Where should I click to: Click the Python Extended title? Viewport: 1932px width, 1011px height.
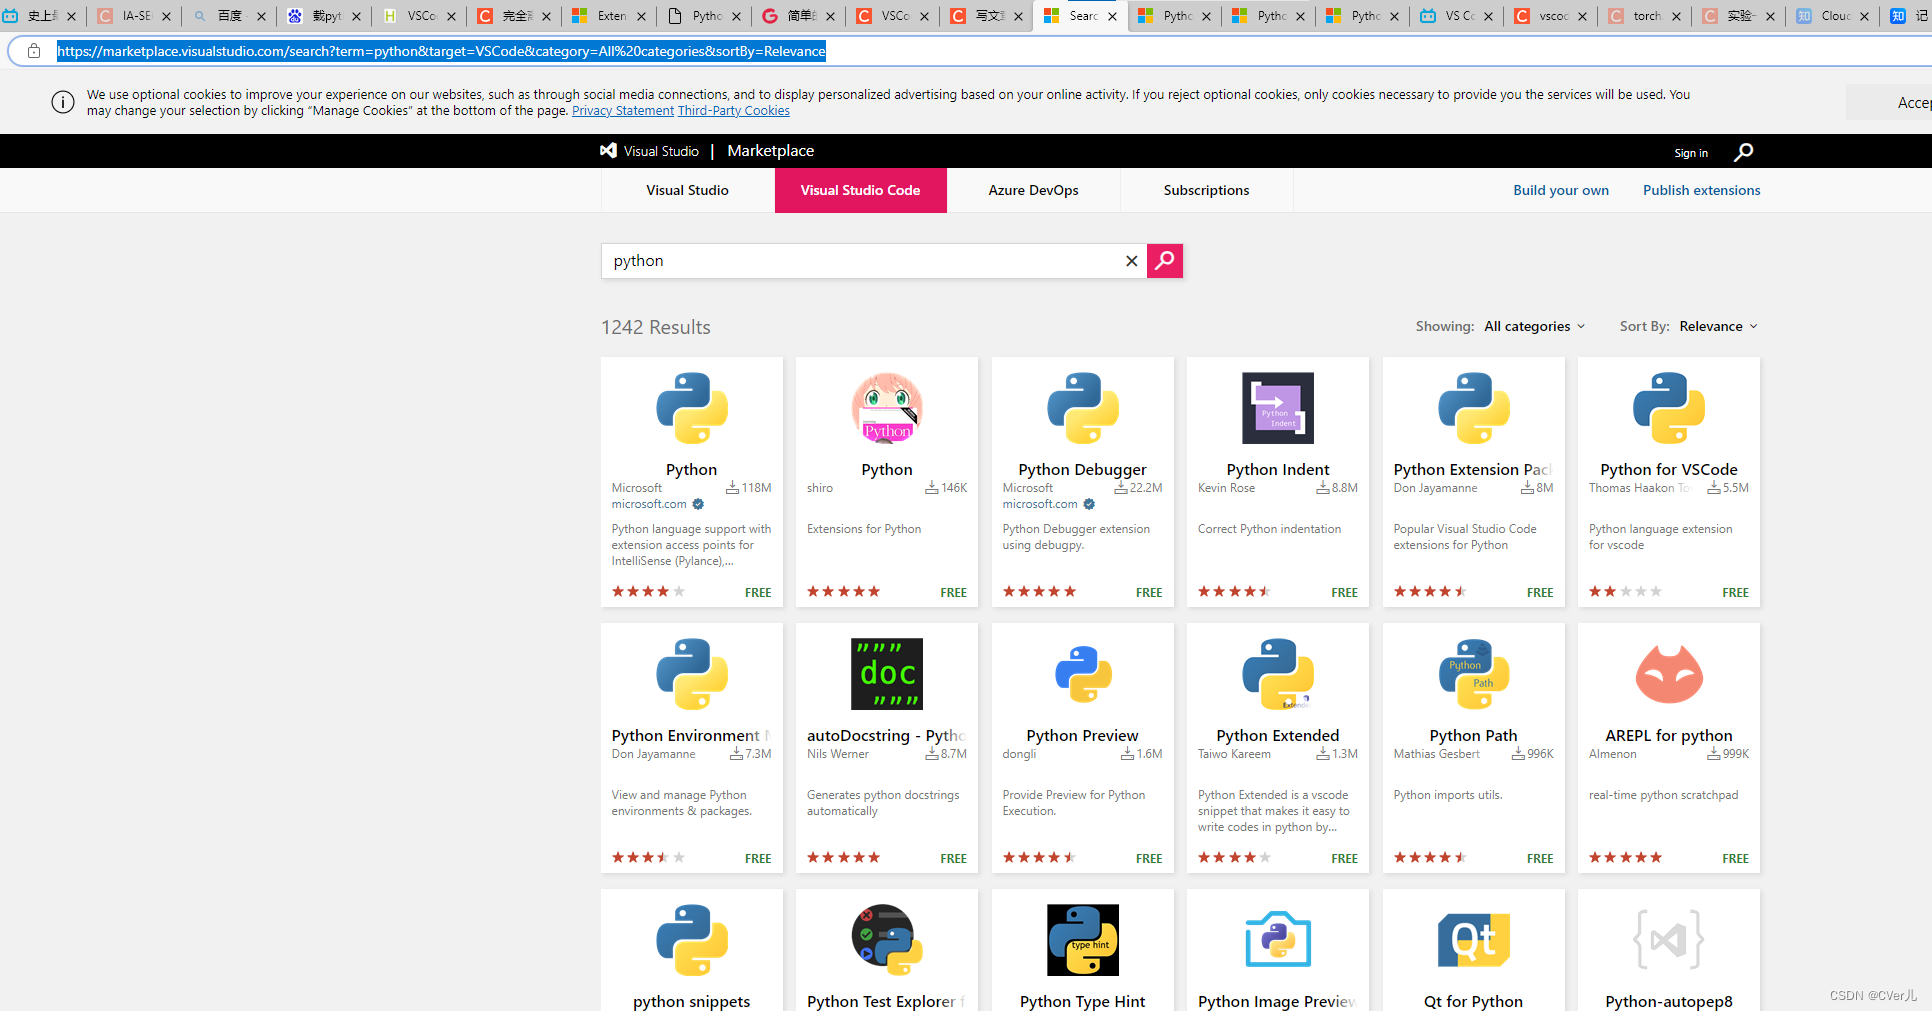pos(1278,736)
